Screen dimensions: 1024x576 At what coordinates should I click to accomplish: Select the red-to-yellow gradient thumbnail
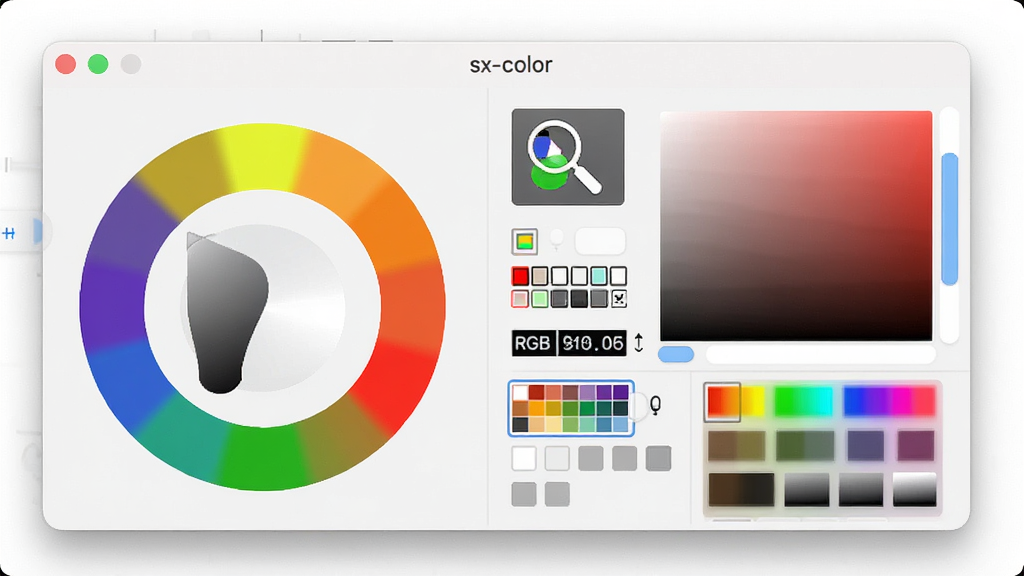point(736,401)
